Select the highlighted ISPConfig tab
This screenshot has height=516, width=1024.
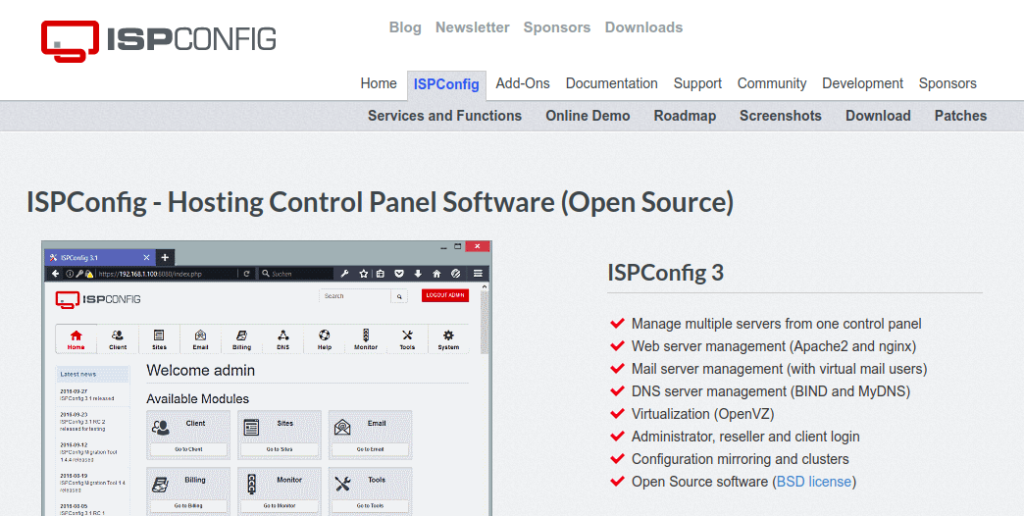446,85
